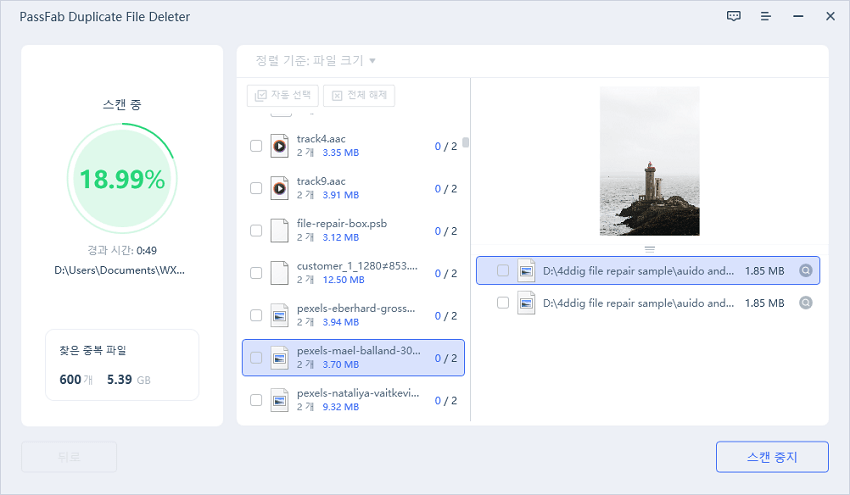Click the track4.aac audio file icon
The width and height of the screenshot is (850, 495).
point(280,146)
